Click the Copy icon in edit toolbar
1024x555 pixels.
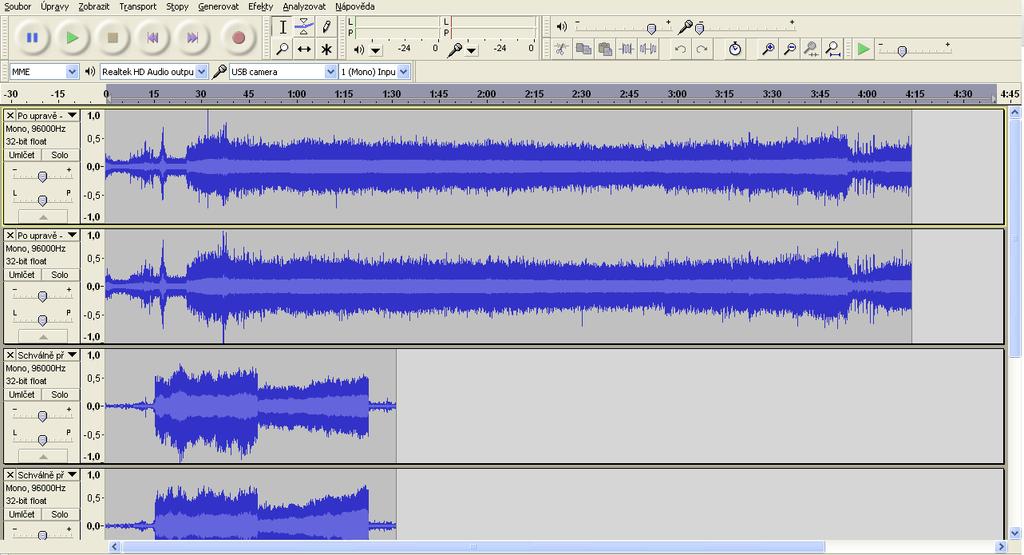click(583, 49)
